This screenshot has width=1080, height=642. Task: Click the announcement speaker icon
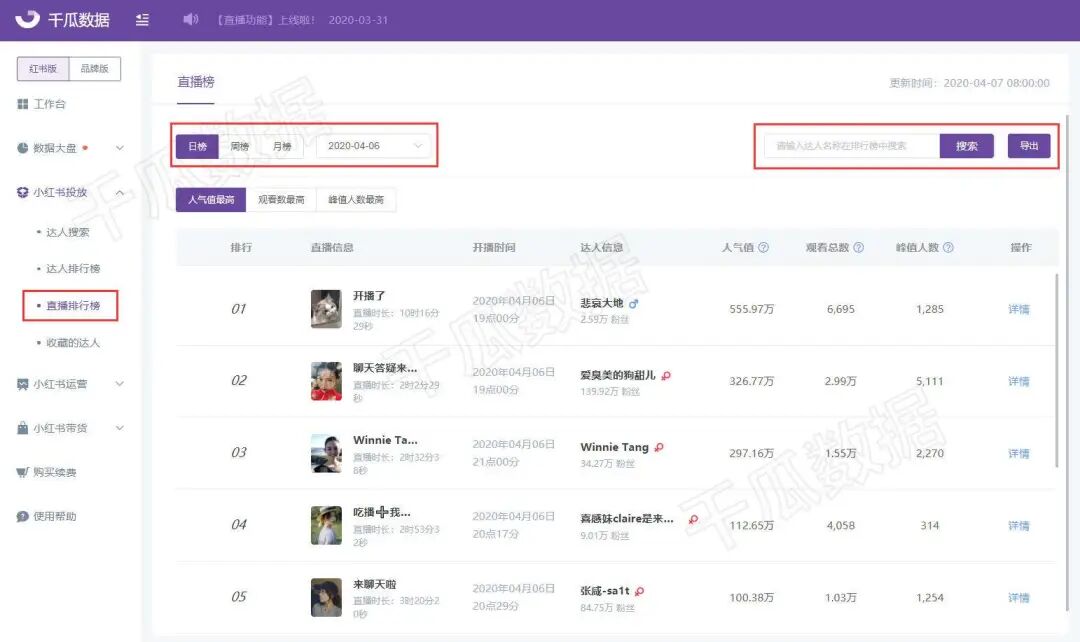coord(190,19)
